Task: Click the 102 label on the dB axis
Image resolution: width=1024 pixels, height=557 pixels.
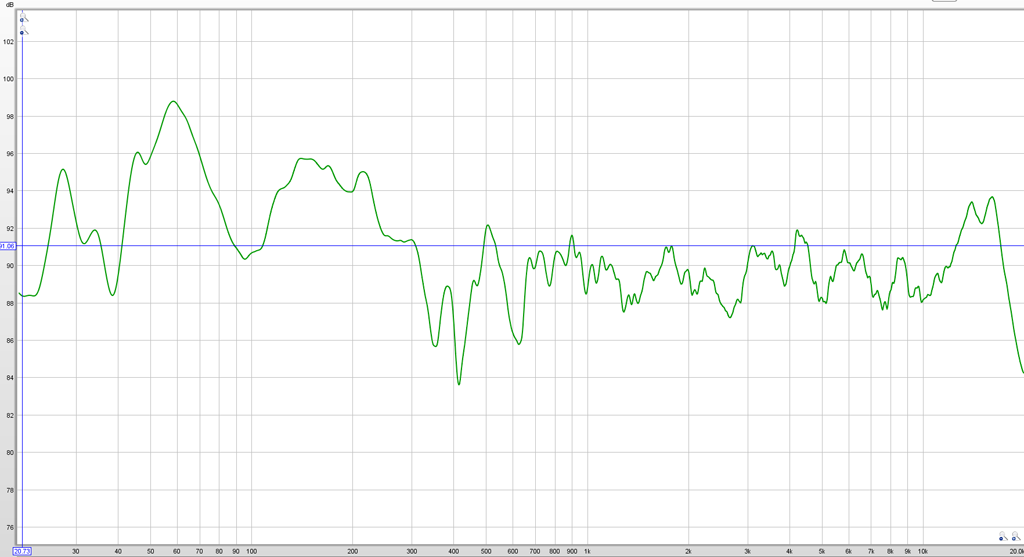Action: (x=8, y=41)
